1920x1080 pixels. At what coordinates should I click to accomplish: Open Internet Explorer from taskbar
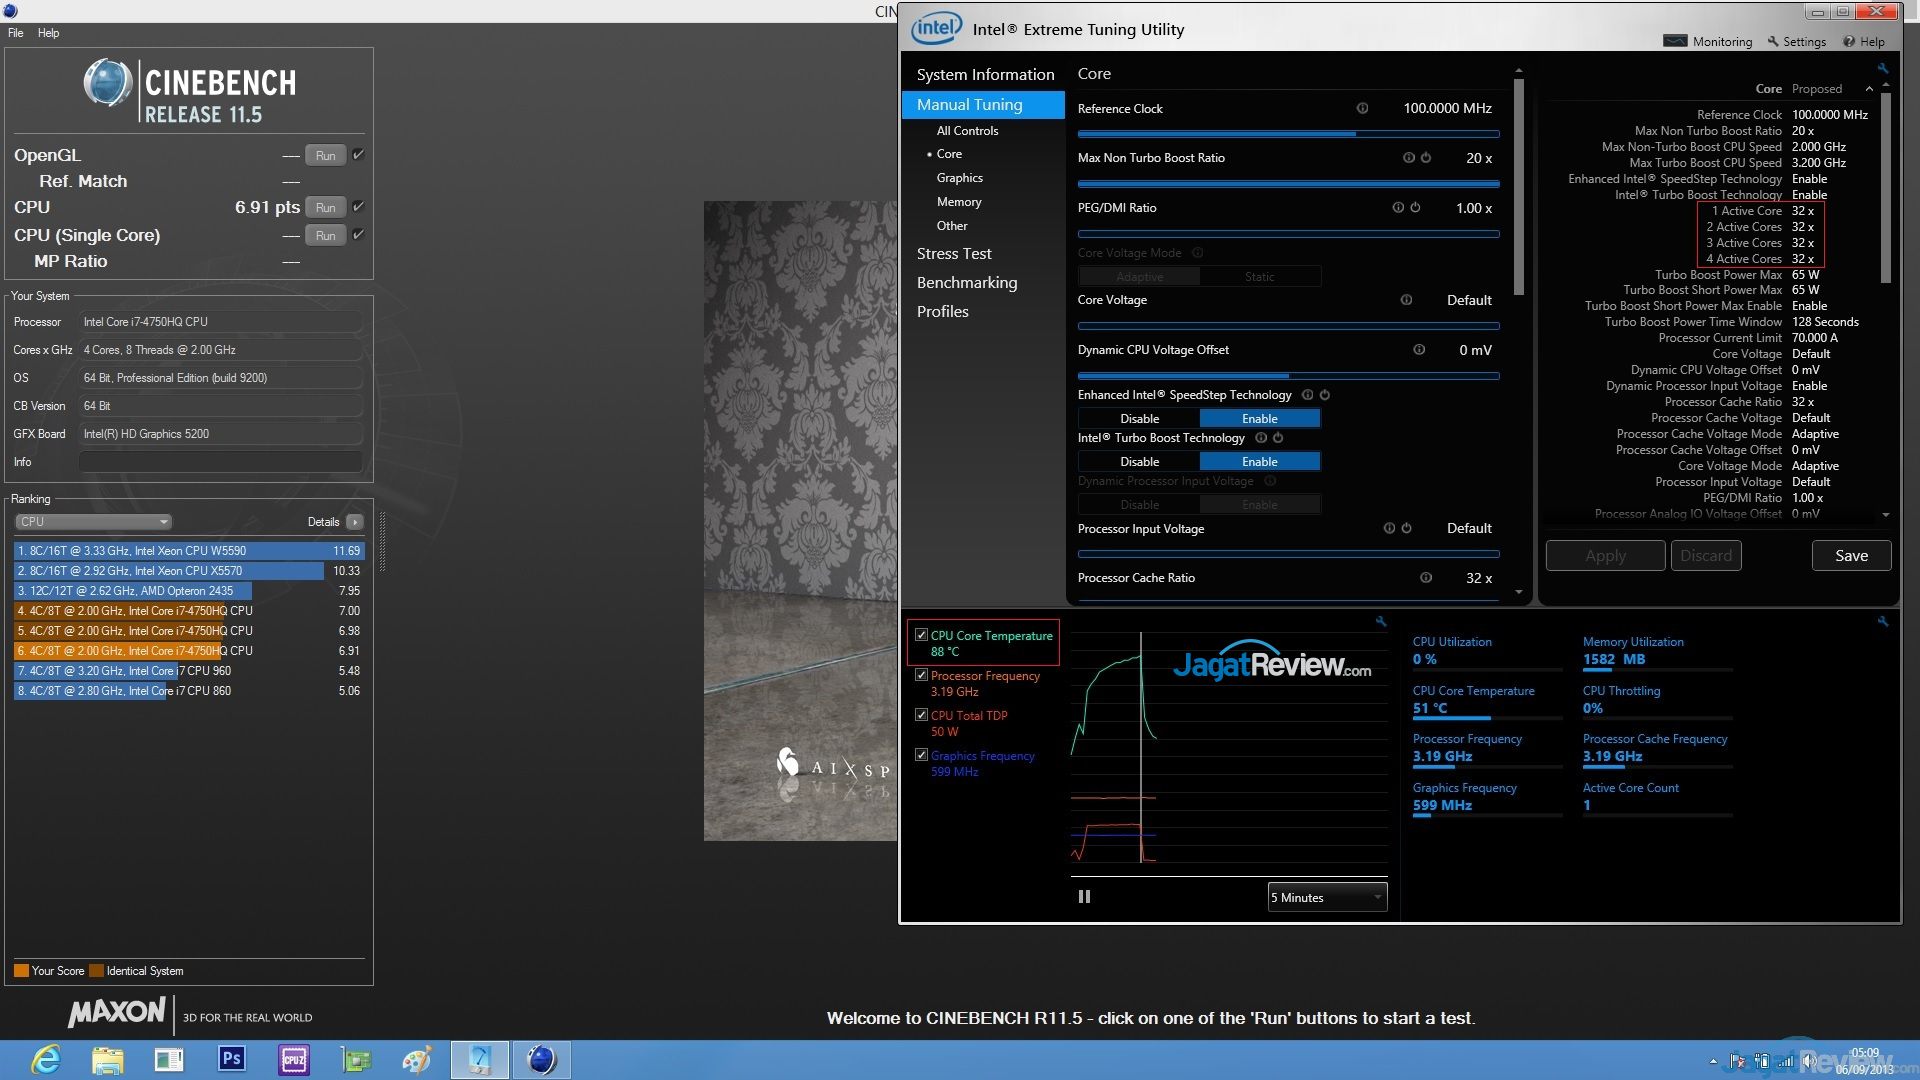[x=46, y=1060]
